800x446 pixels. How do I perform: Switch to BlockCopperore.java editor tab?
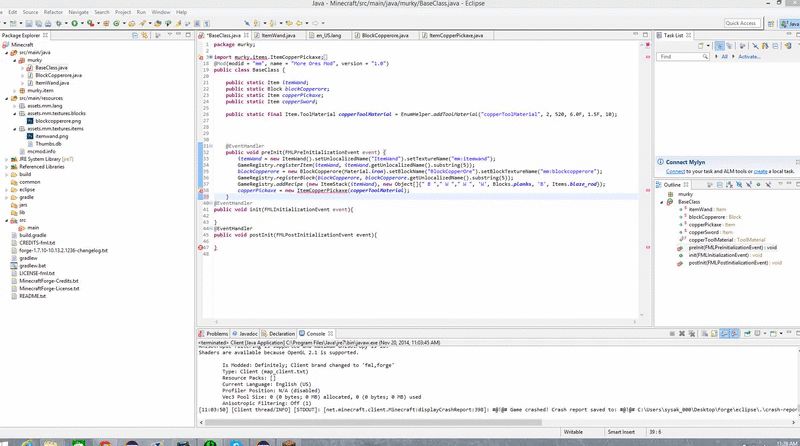(x=385, y=35)
